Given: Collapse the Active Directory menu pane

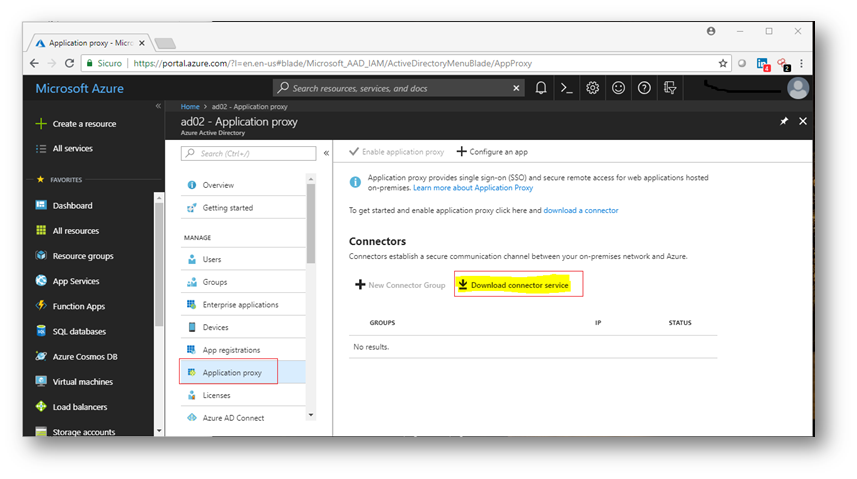Looking at the screenshot, I should click(x=326, y=153).
